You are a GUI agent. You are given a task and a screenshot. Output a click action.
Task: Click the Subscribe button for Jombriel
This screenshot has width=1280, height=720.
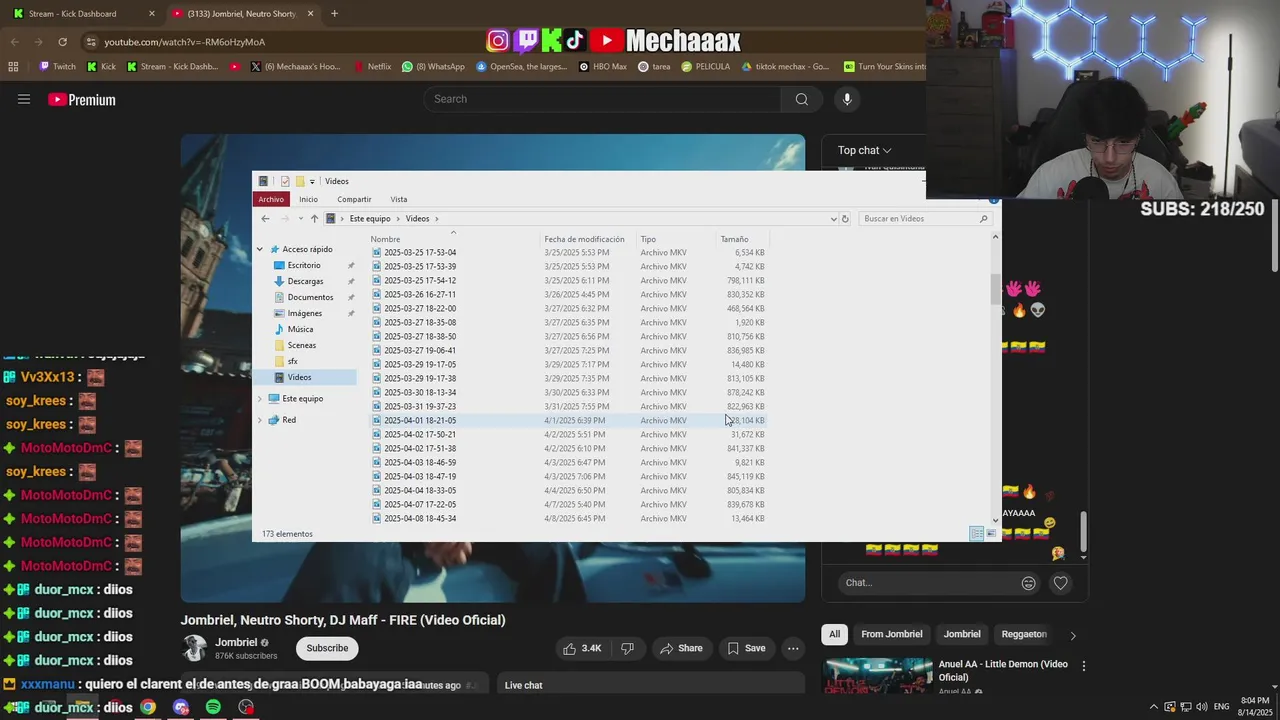327,648
